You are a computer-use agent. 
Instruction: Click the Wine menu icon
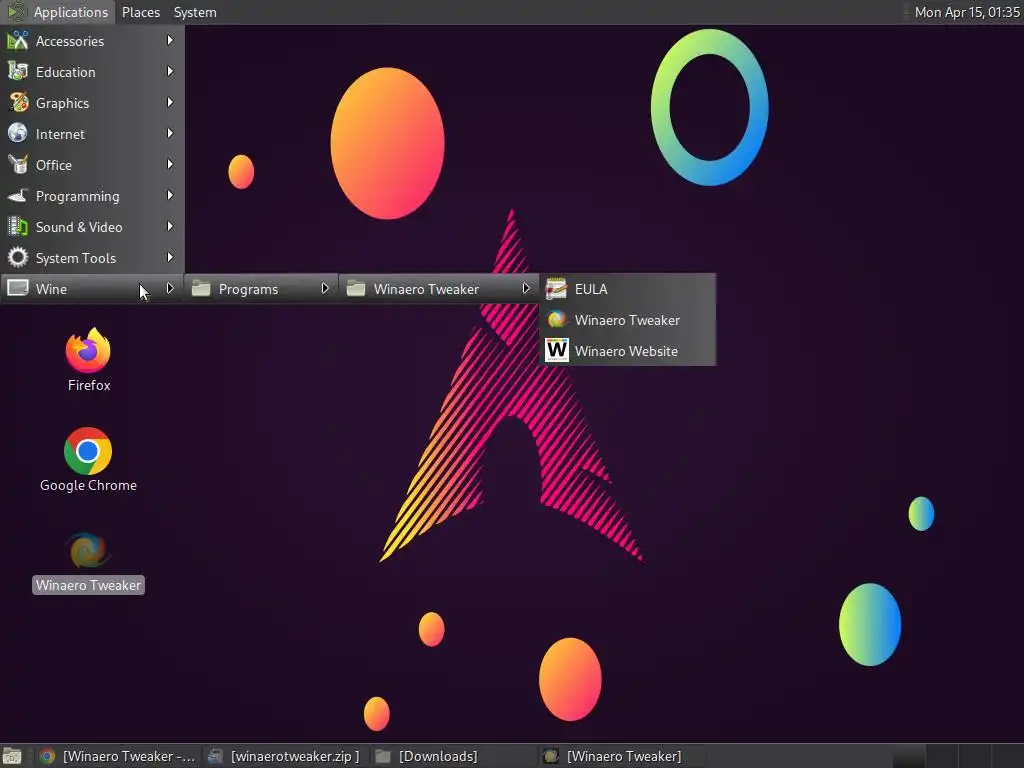pos(18,288)
